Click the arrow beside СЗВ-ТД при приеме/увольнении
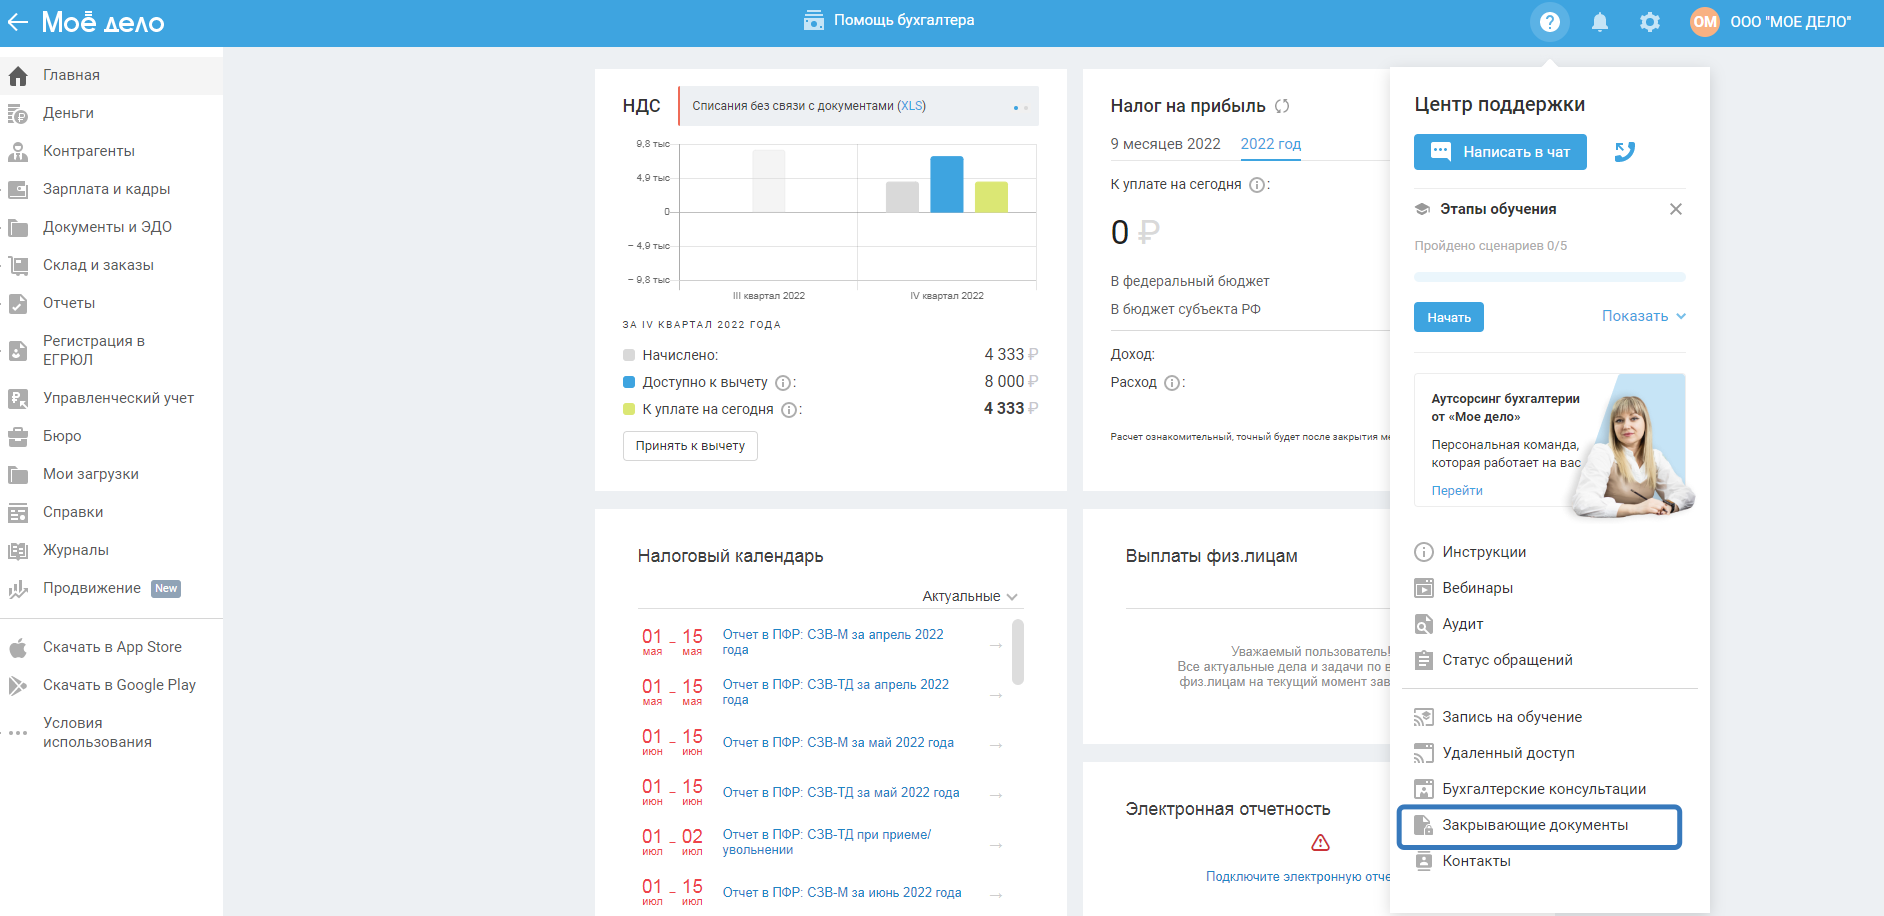Screen dimensions: 1884x916 [996, 845]
